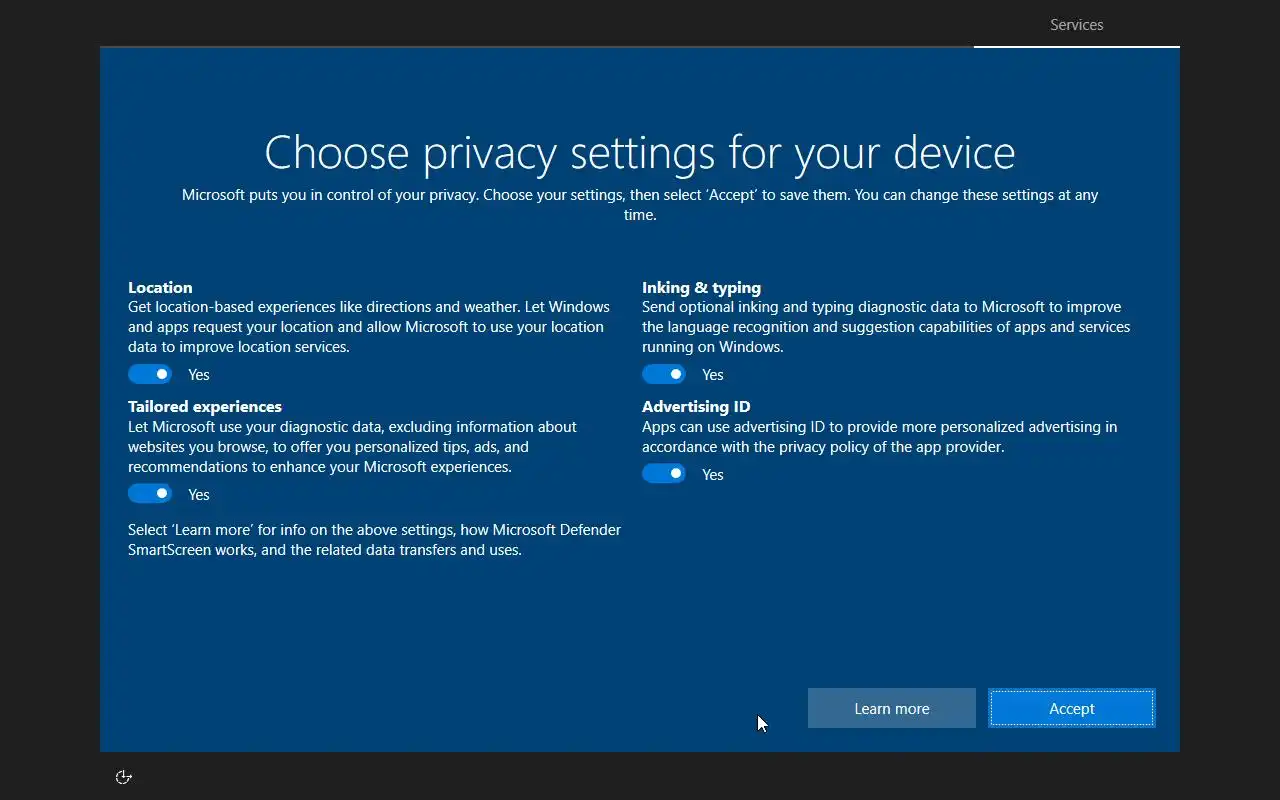Click the Inking & typing heading
The image size is (1280, 800).
[701, 287]
